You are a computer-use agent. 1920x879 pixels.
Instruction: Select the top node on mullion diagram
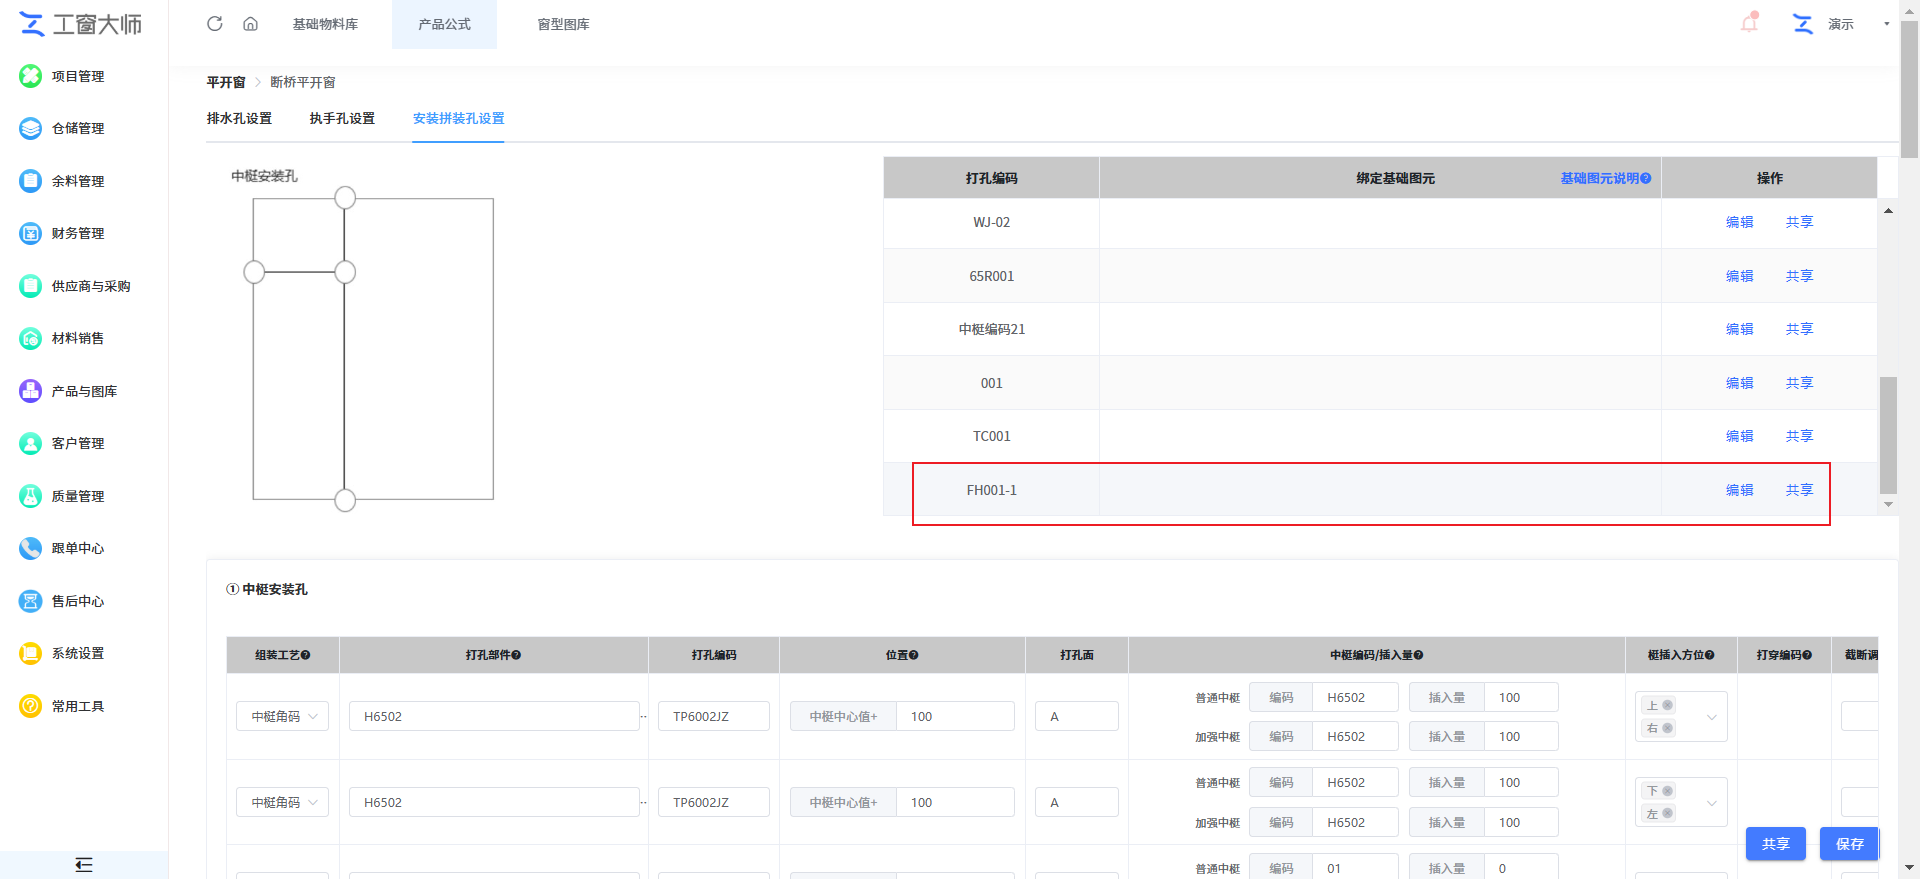tap(345, 198)
